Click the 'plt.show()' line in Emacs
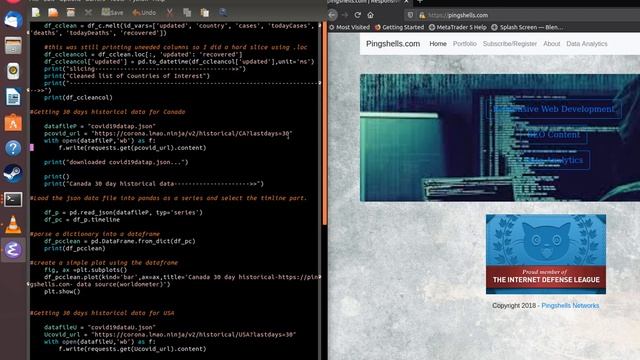The image size is (640, 360). 62,291
